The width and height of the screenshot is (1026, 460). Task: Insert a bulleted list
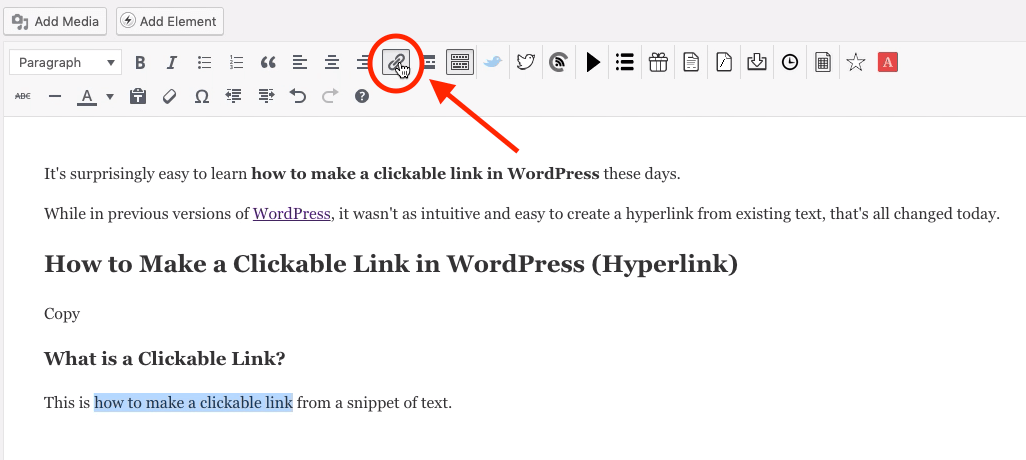click(204, 63)
